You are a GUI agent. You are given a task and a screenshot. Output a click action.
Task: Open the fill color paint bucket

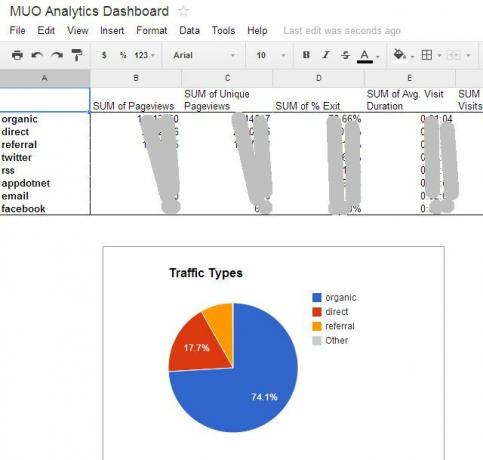(403, 55)
